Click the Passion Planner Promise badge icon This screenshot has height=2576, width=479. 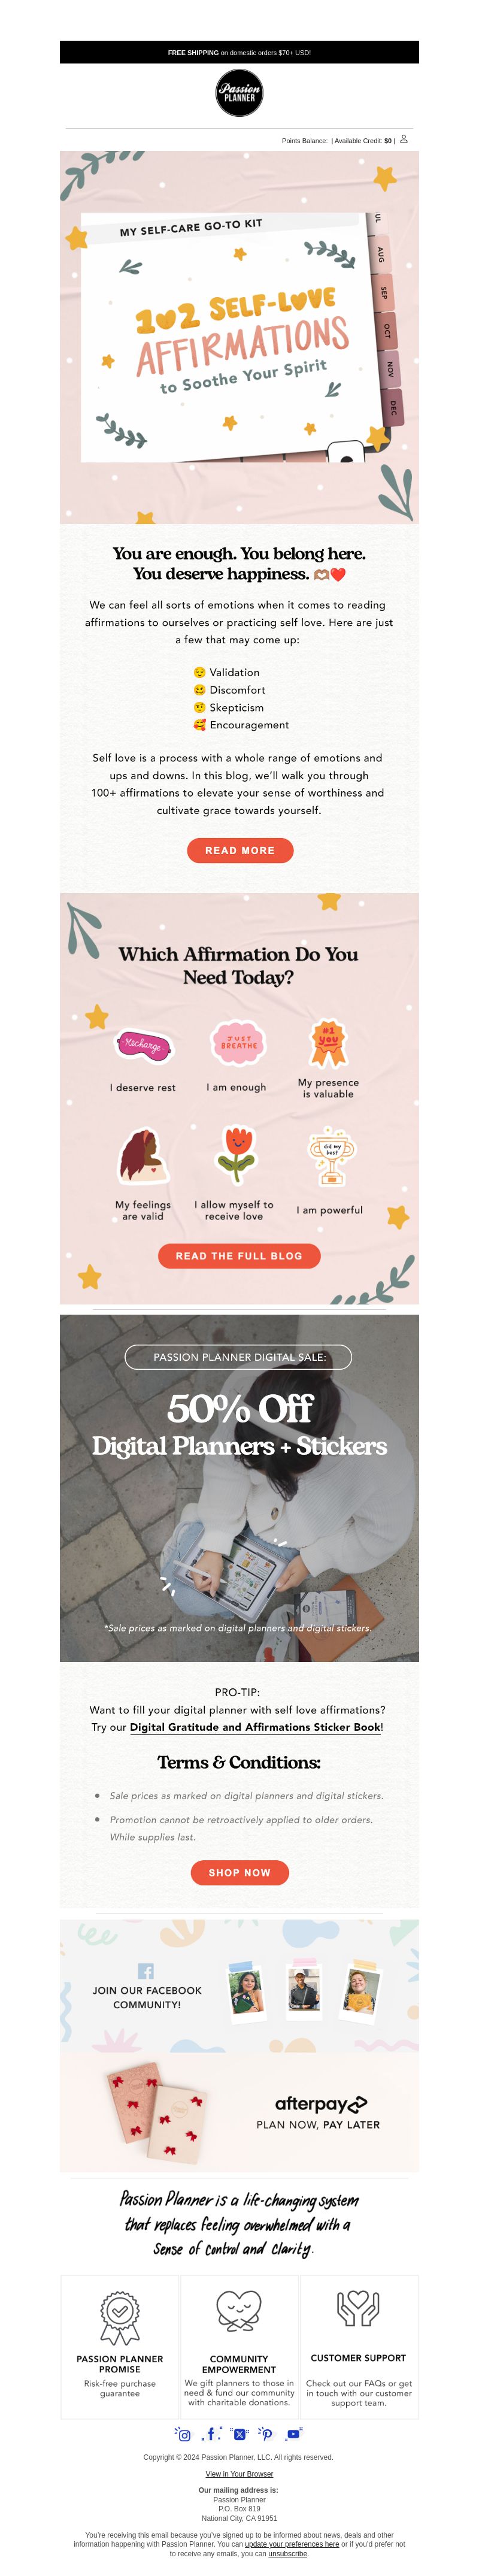(x=119, y=2318)
